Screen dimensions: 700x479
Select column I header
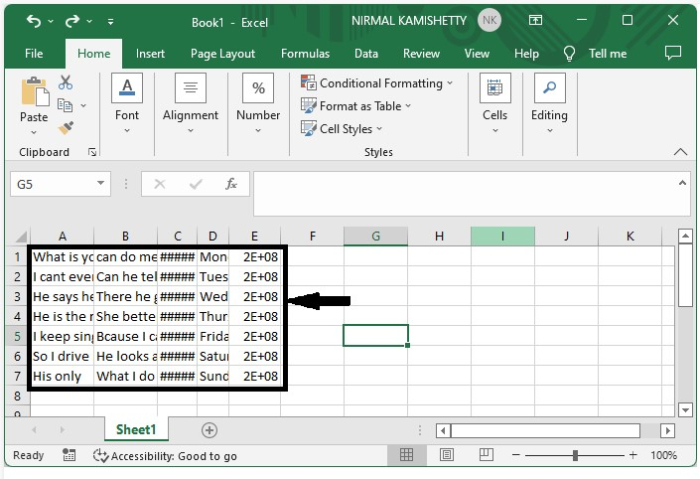pos(503,236)
